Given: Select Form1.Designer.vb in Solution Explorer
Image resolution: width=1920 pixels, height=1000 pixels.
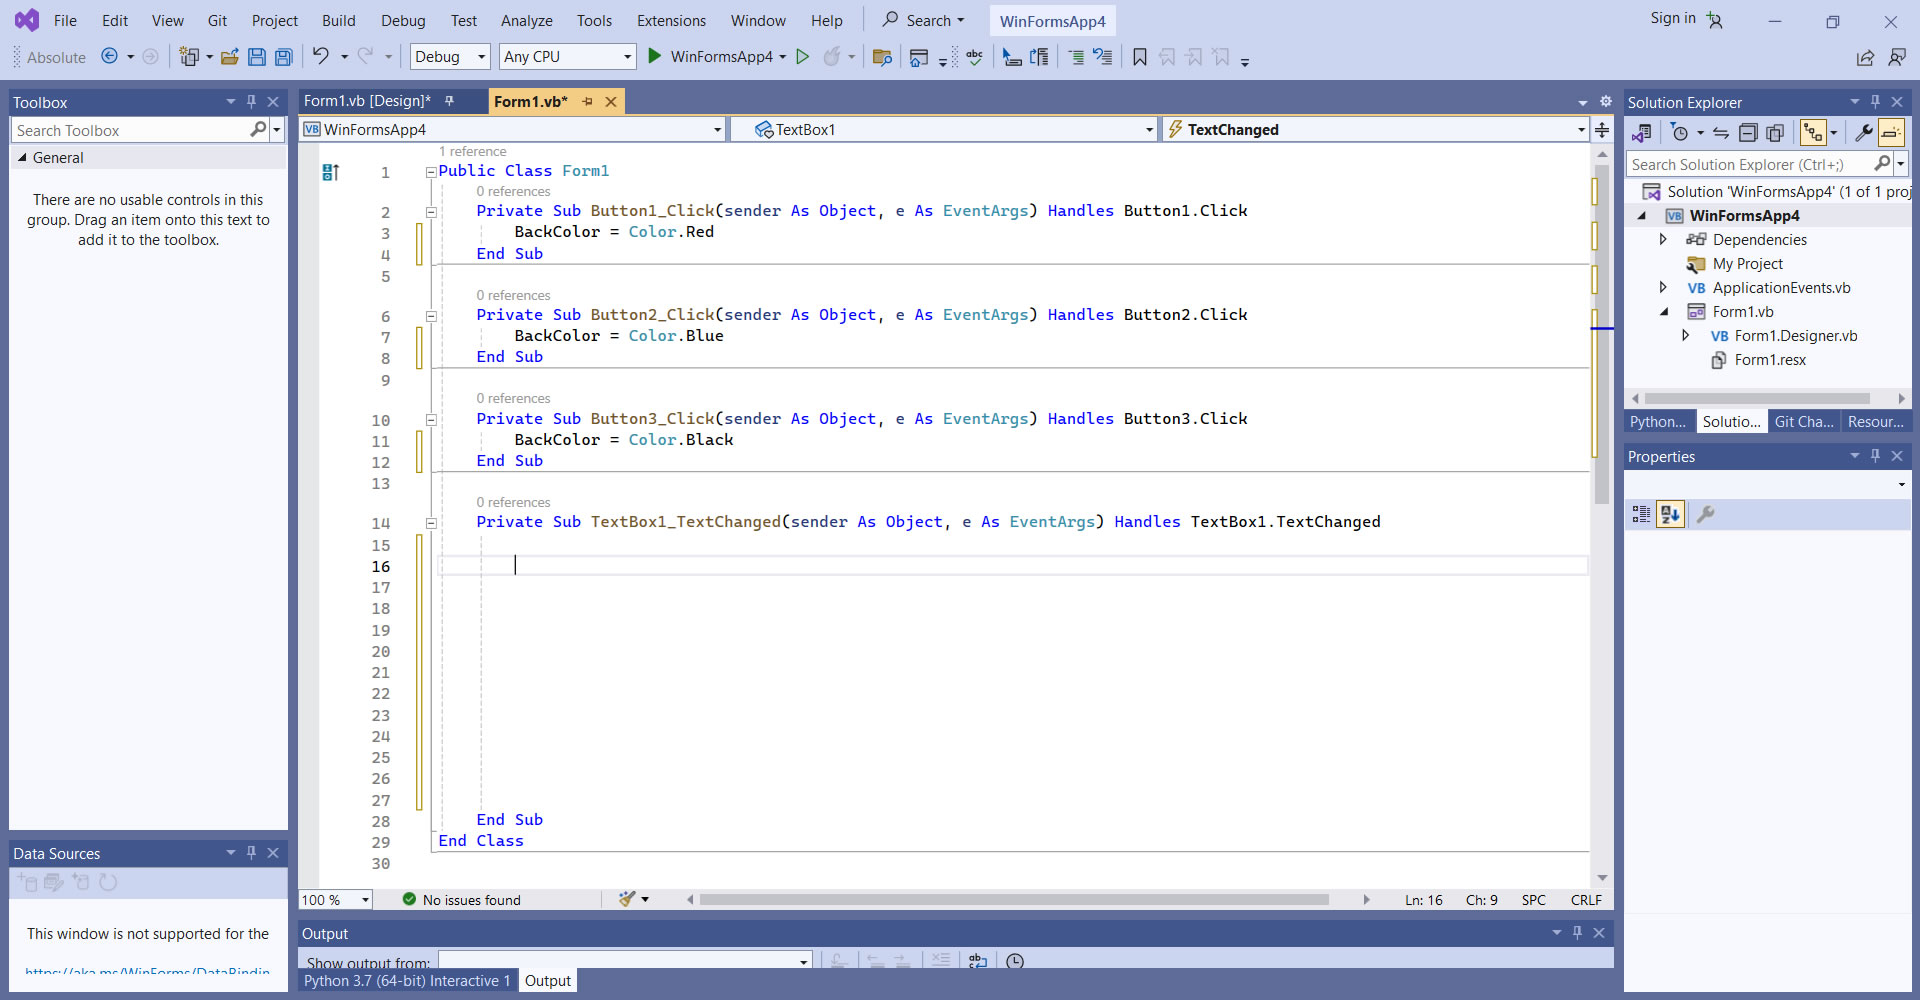Looking at the screenshot, I should coord(1795,336).
